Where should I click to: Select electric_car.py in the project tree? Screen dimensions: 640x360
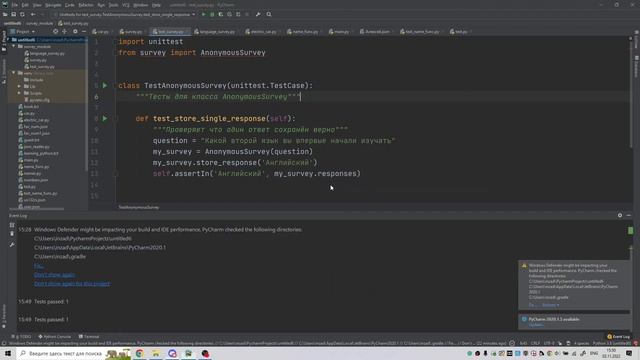[x=34, y=120]
